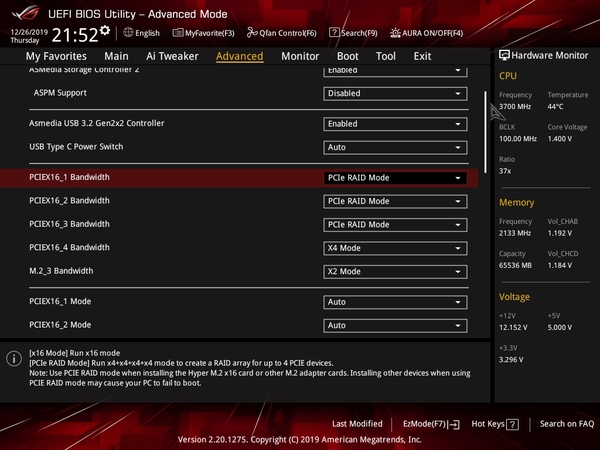Screen dimensions: 600x450
Task: Click the info icon beside help text
Action: [14, 359]
